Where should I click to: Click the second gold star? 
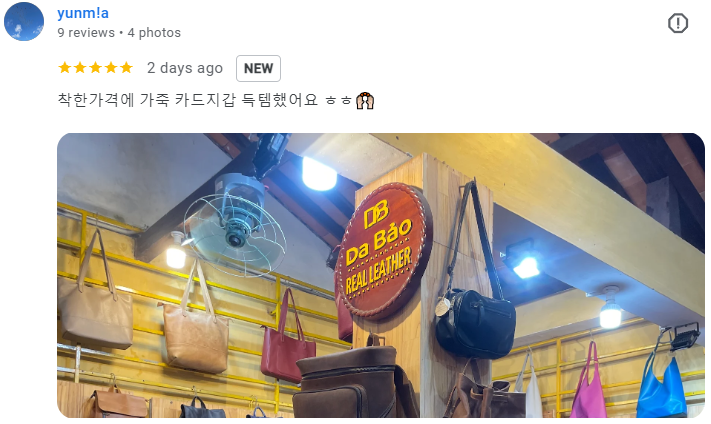pyautogui.click(x=80, y=68)
